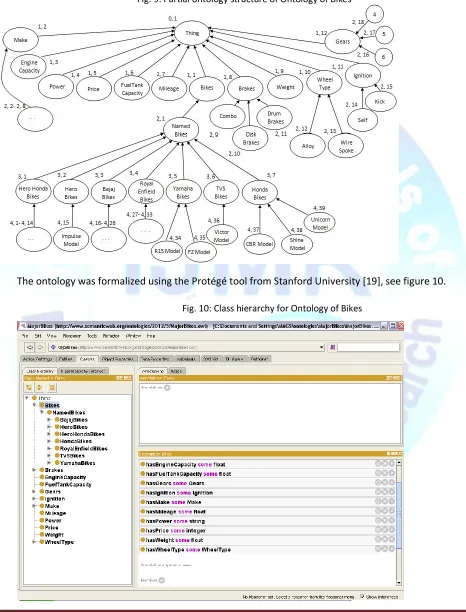This screenshot has height=612, width=466.
Task: Click the ontology icon in the address bar
Action: click(53, 347)
